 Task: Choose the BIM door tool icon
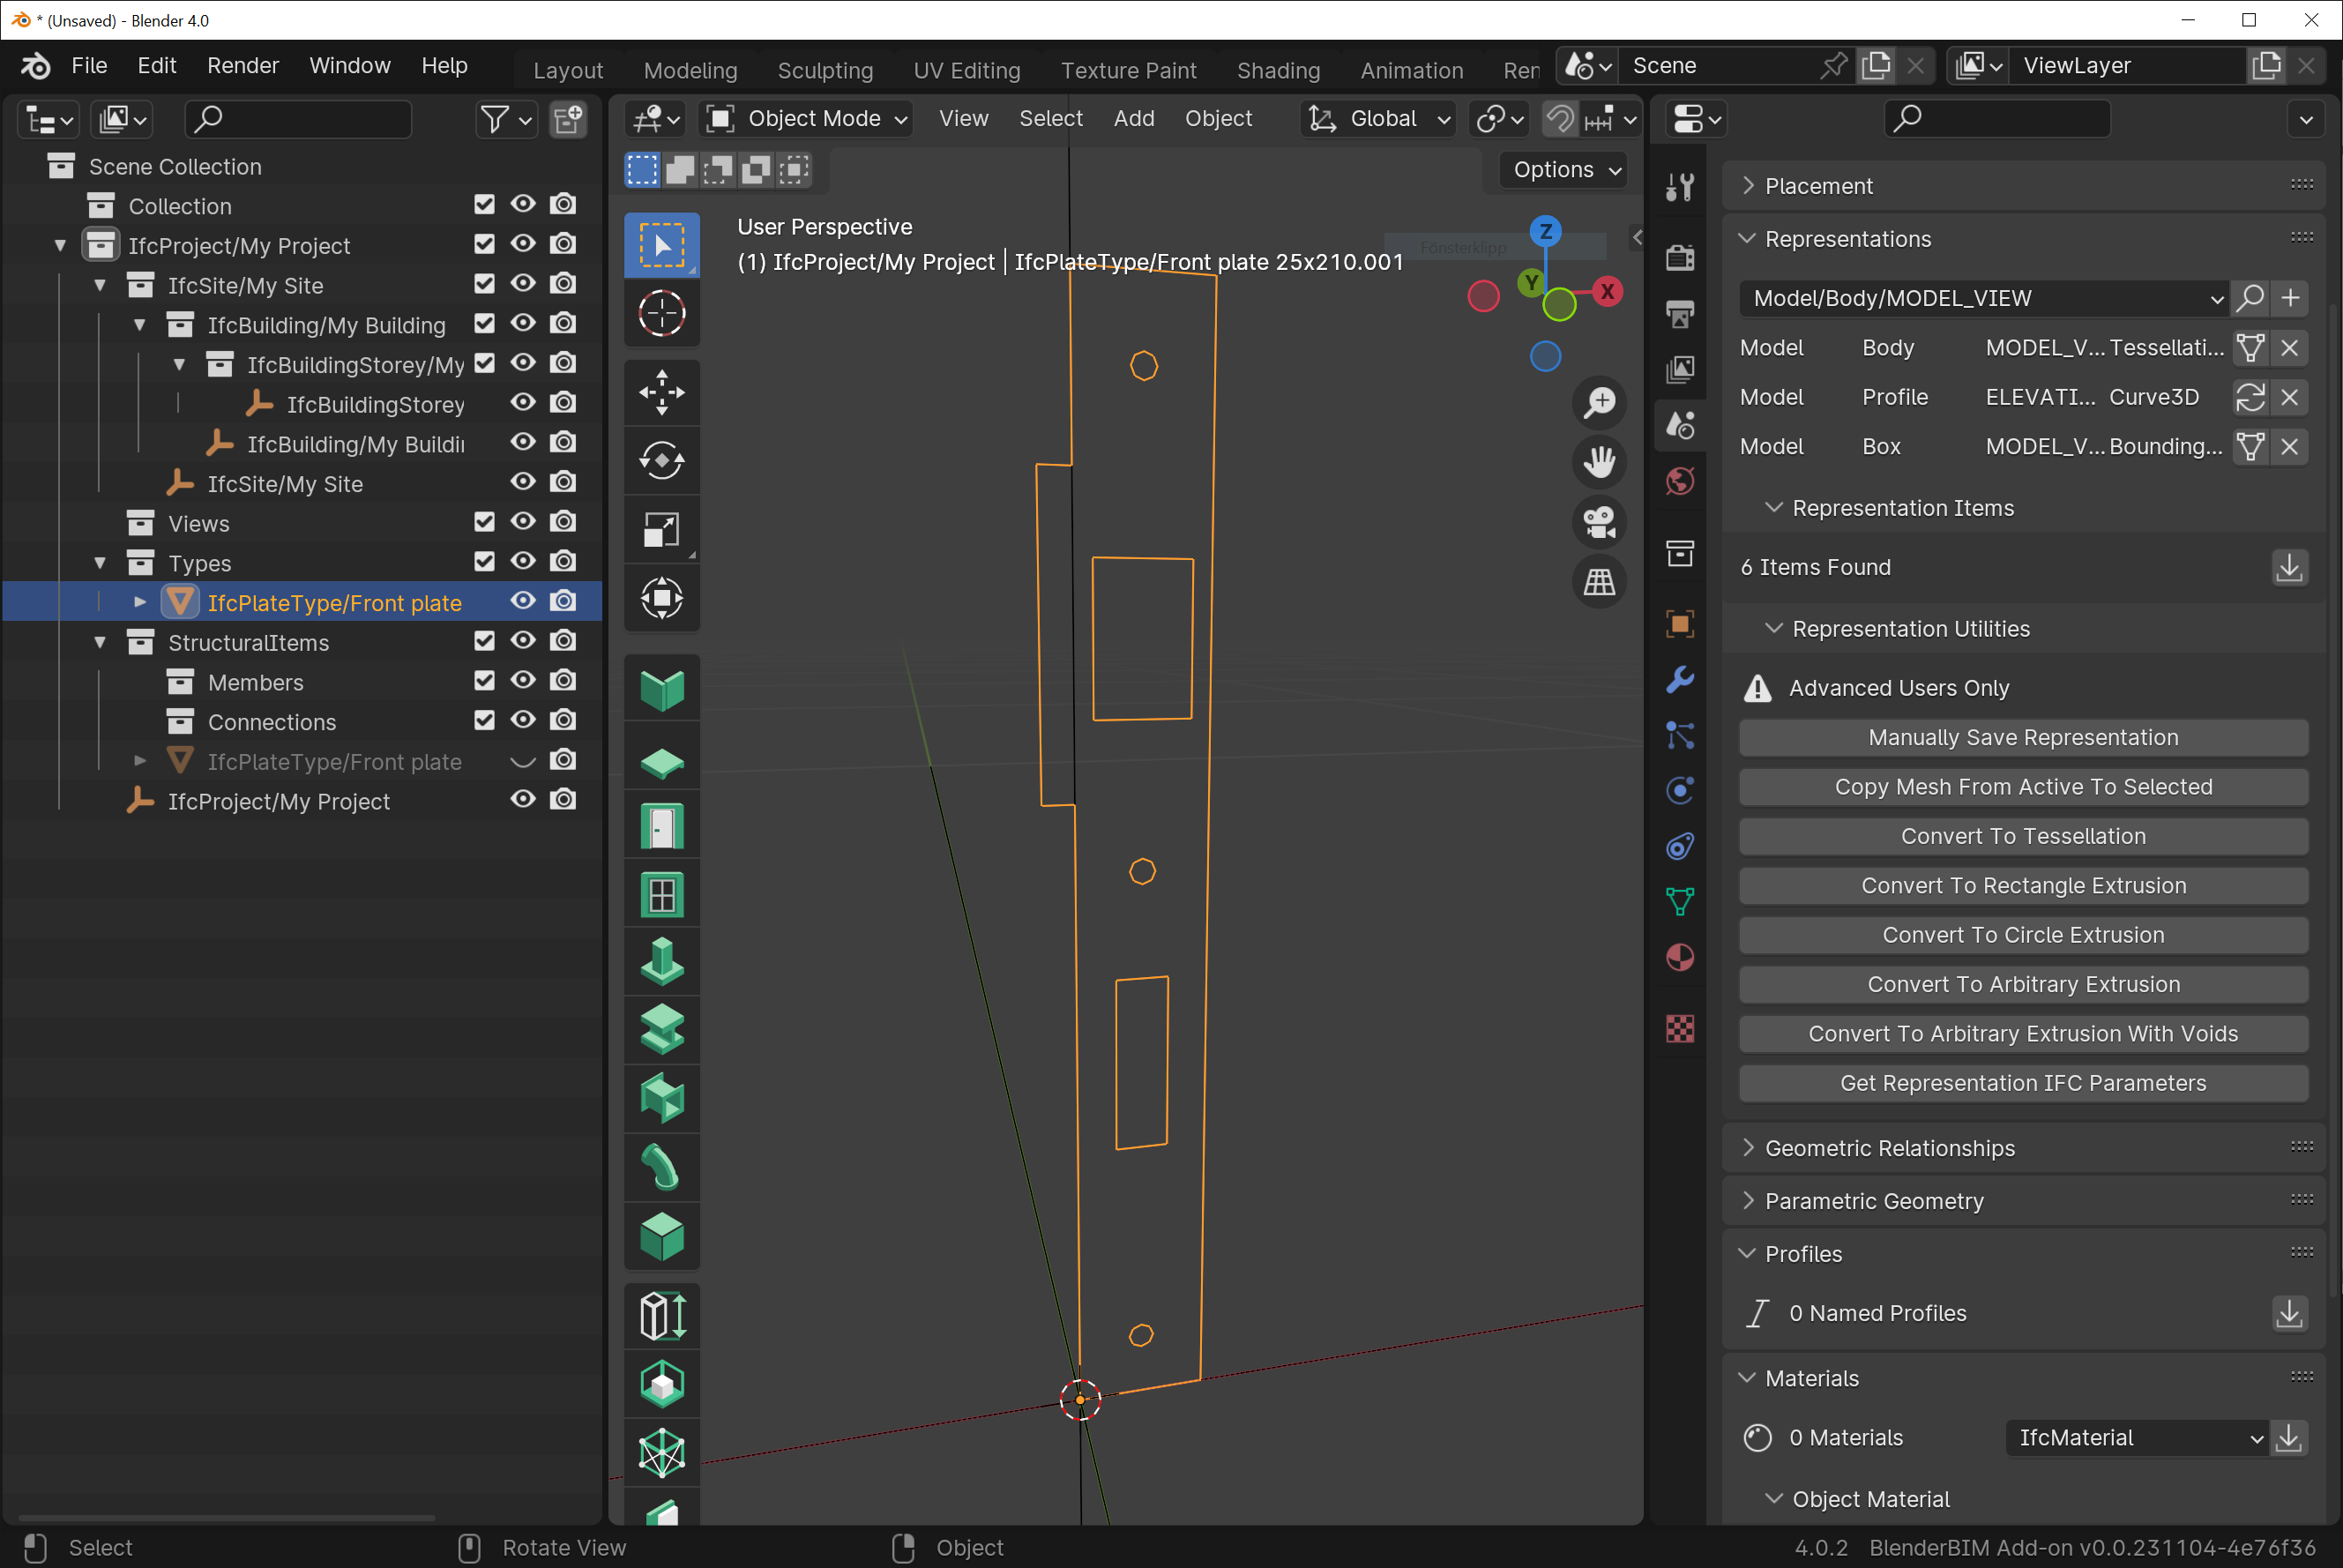[661, 827]
